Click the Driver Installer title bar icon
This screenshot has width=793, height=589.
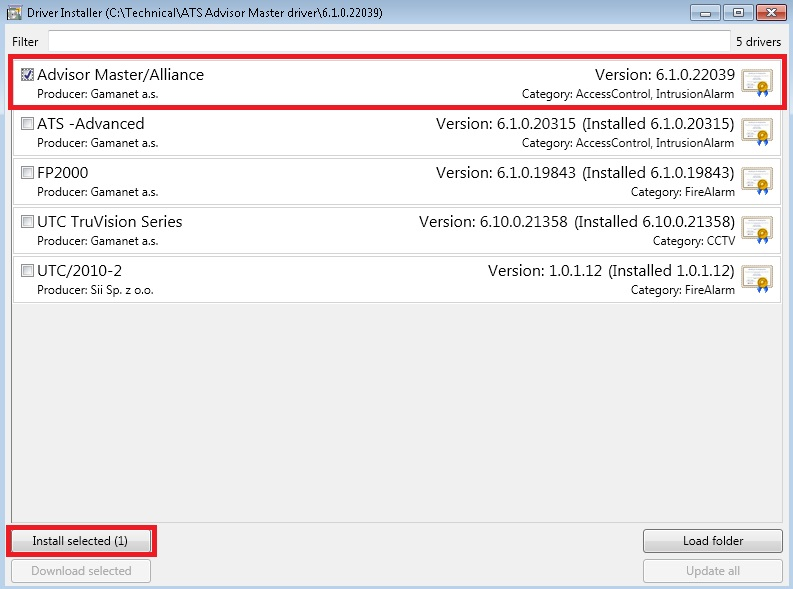point(14,12)
